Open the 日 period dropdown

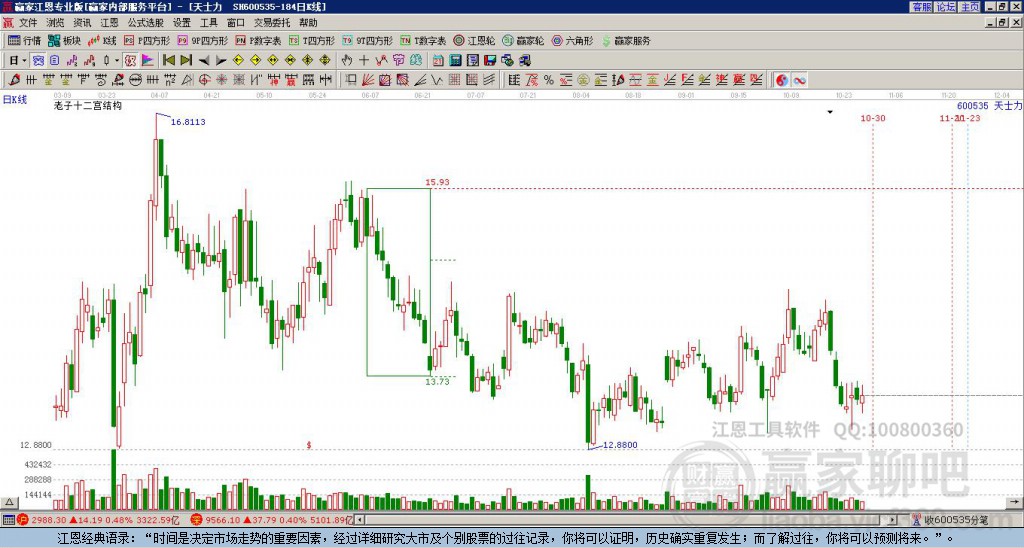coord(18,61)
